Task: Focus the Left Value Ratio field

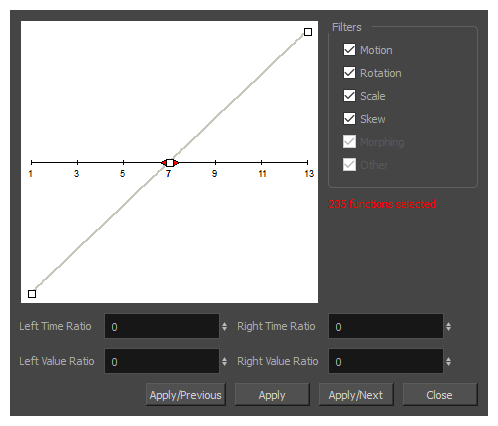Action: coord(162,361)
